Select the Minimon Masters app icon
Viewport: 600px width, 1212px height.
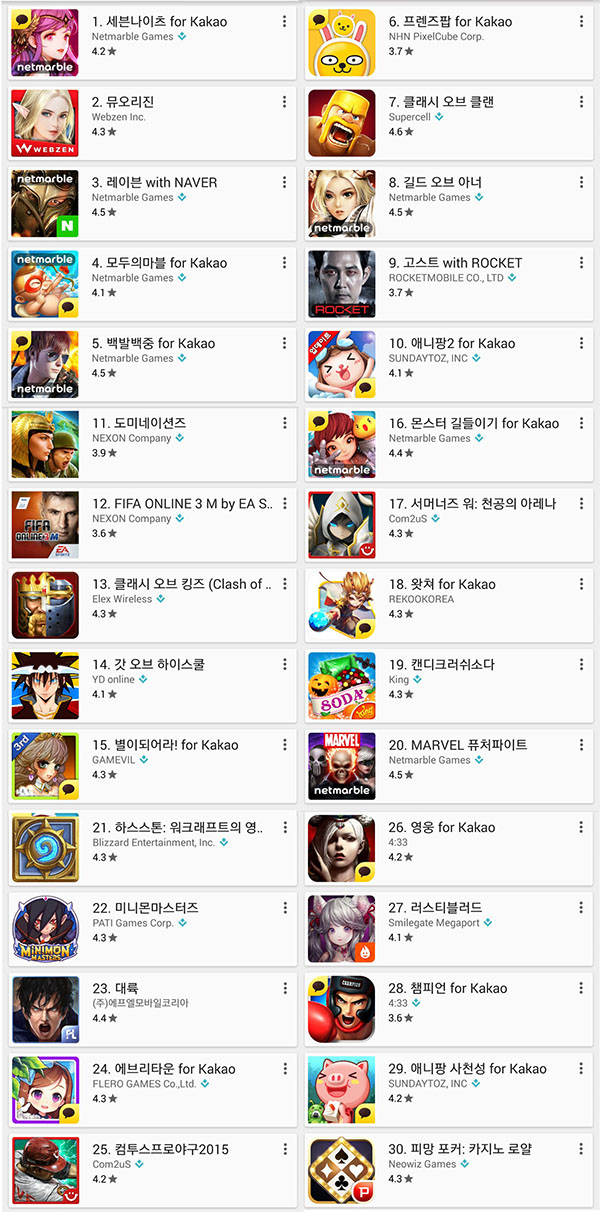point(45,929)
